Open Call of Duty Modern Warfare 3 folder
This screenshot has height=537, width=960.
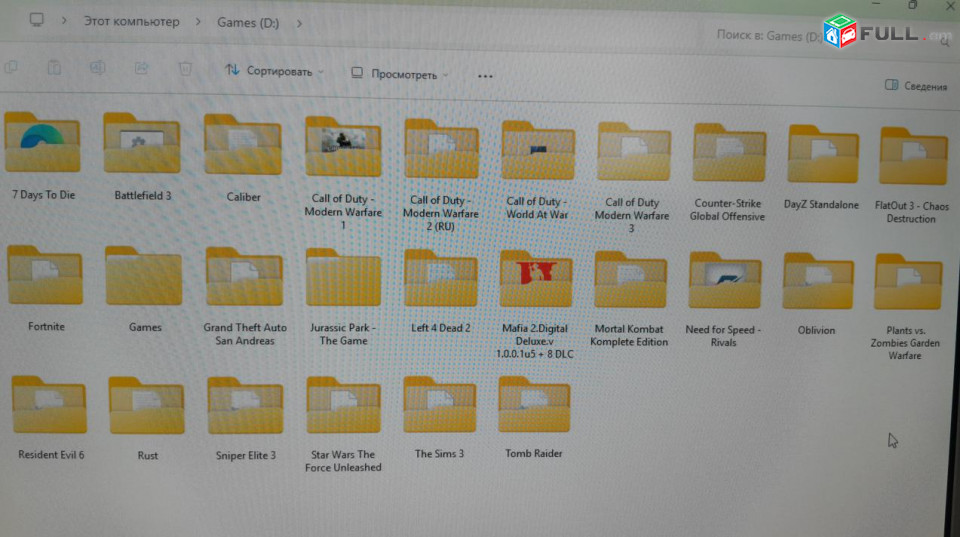pos(634,152)
